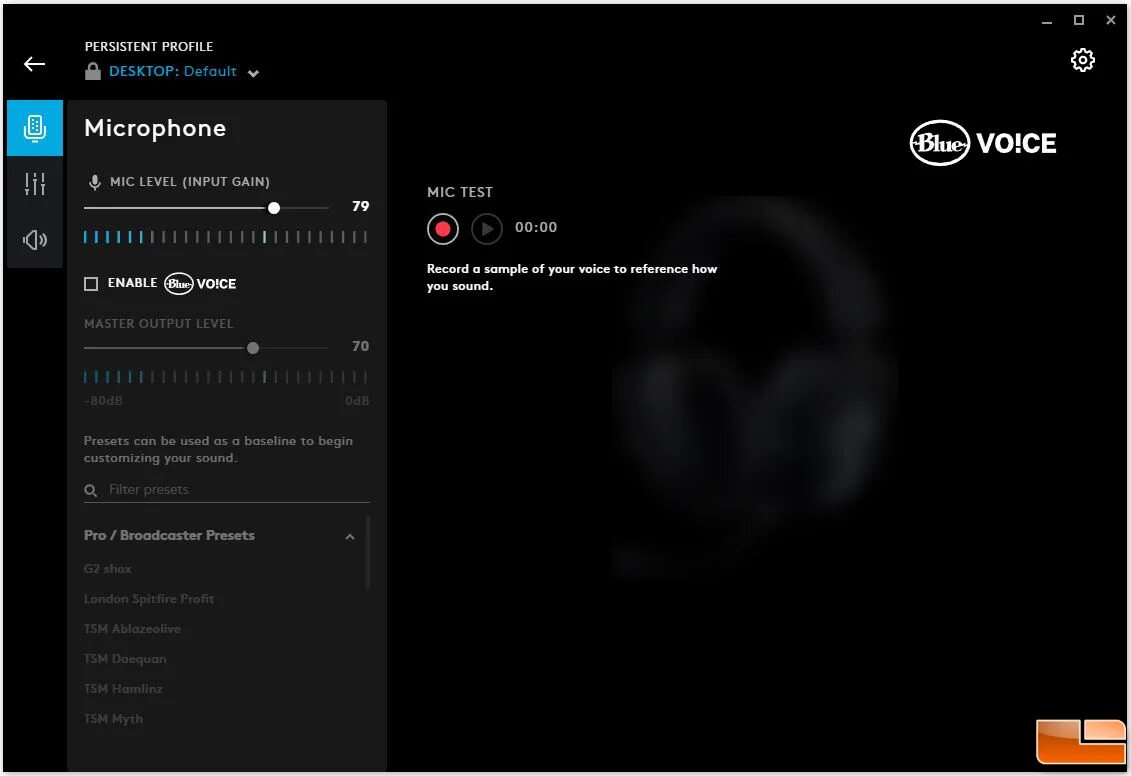This screenshot has height=776, width=1131.
Task: Open the Equalizer sliders tab
Action: coord(35,184)
